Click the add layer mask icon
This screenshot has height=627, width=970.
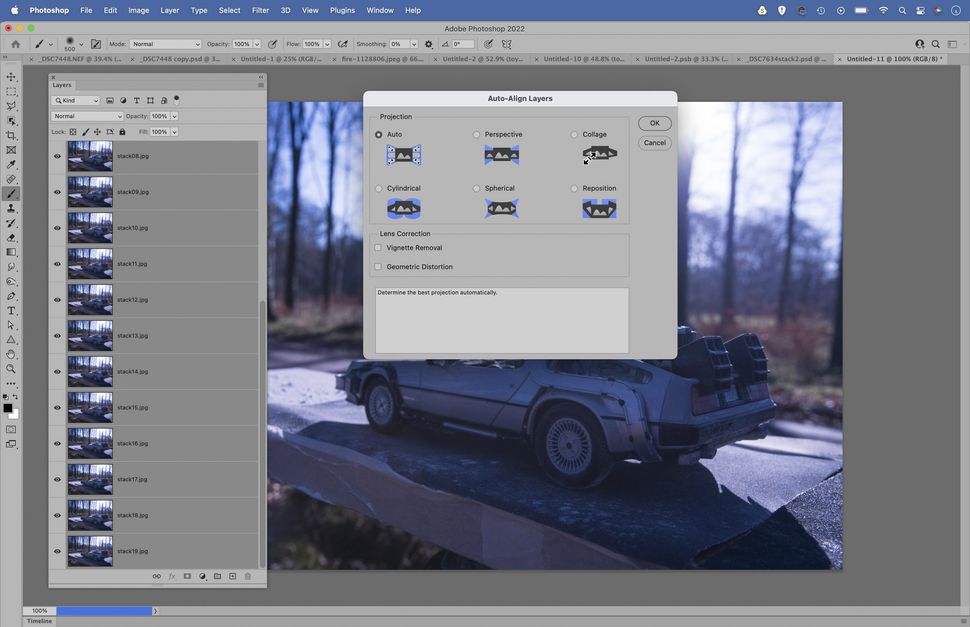187,576
